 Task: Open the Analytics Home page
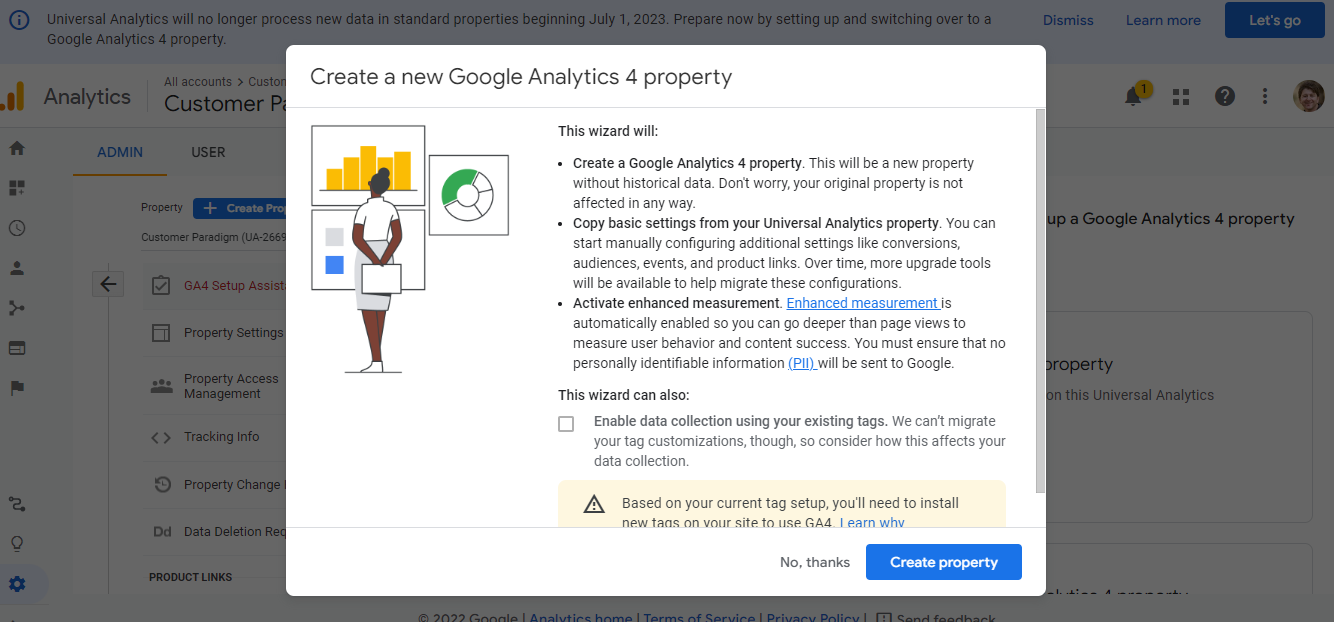pyautogui.click(x=16, y=147)
